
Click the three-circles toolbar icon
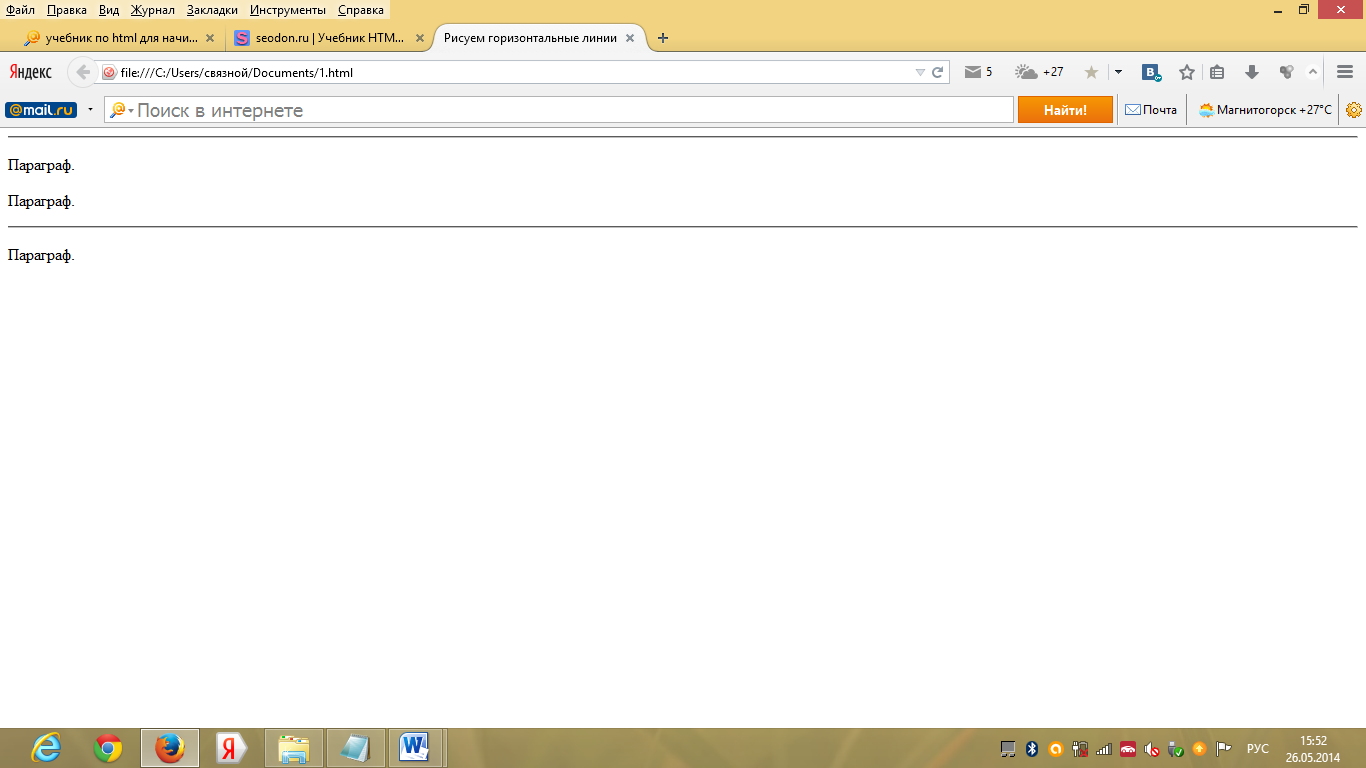[1286, 72]
